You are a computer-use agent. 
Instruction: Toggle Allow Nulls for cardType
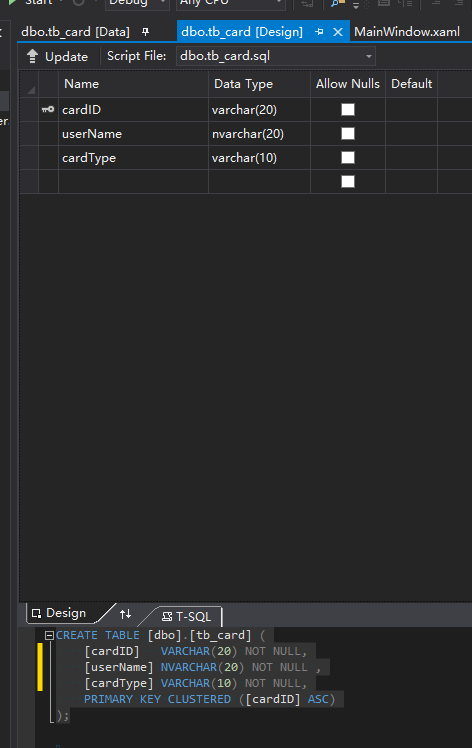[348, 157]
